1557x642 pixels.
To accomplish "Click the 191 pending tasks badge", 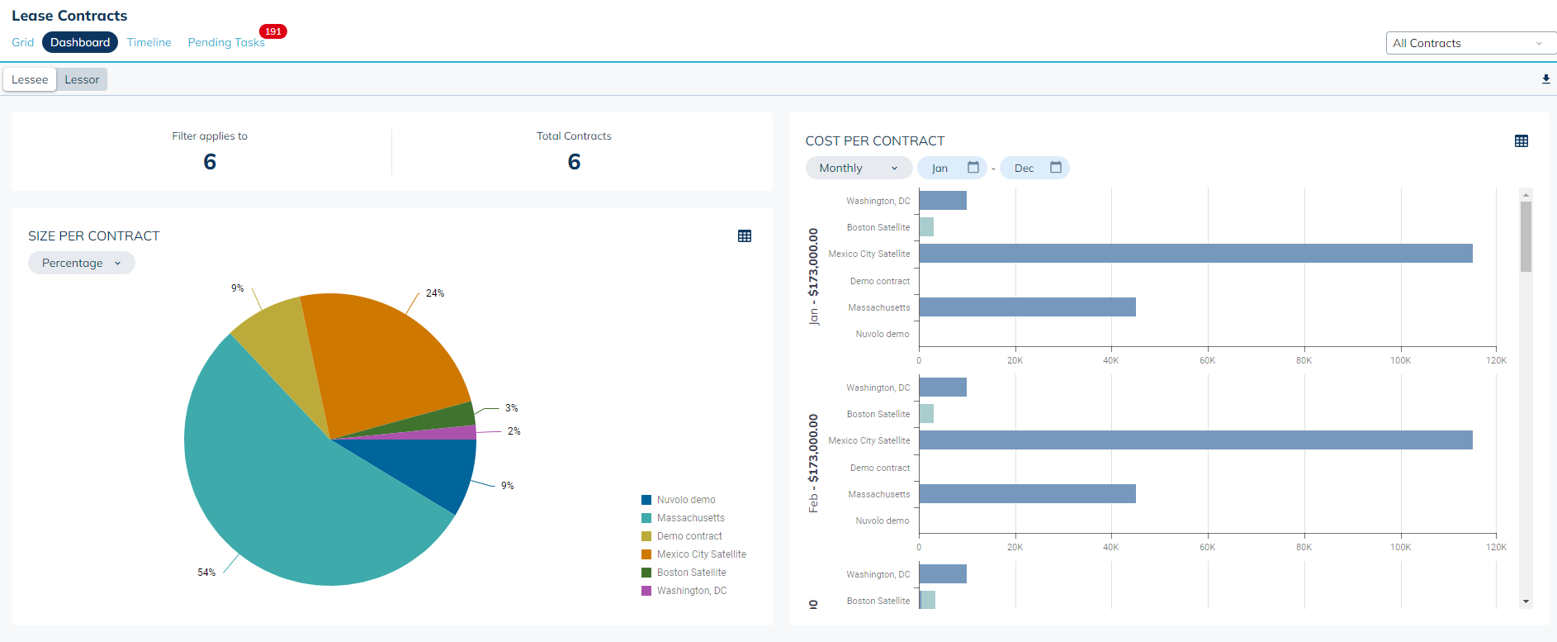I will (x=272, y=32).
